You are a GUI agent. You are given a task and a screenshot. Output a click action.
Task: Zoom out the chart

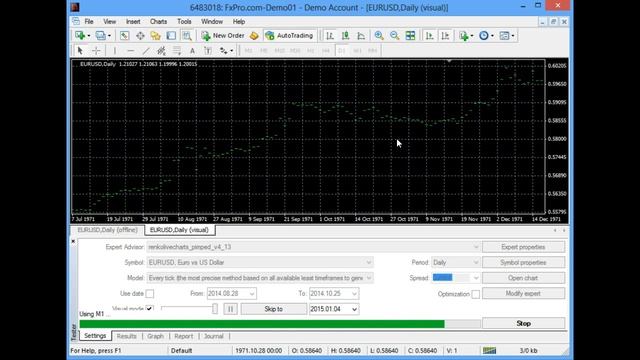[394, 36]
